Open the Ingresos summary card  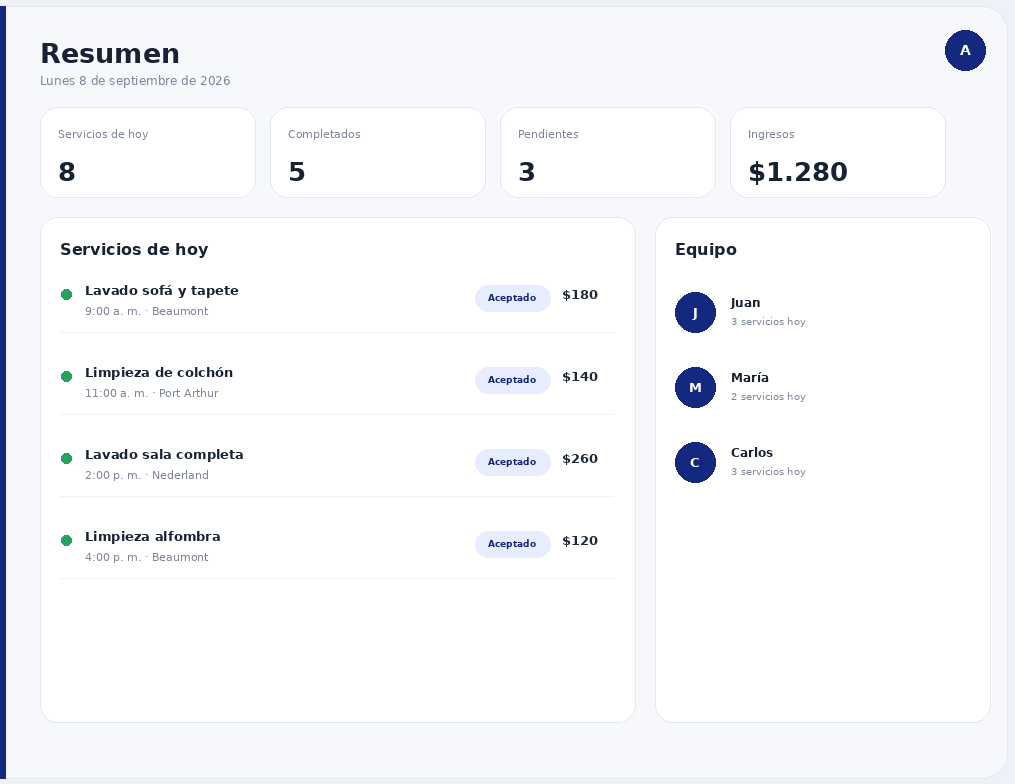click(838, 153)
